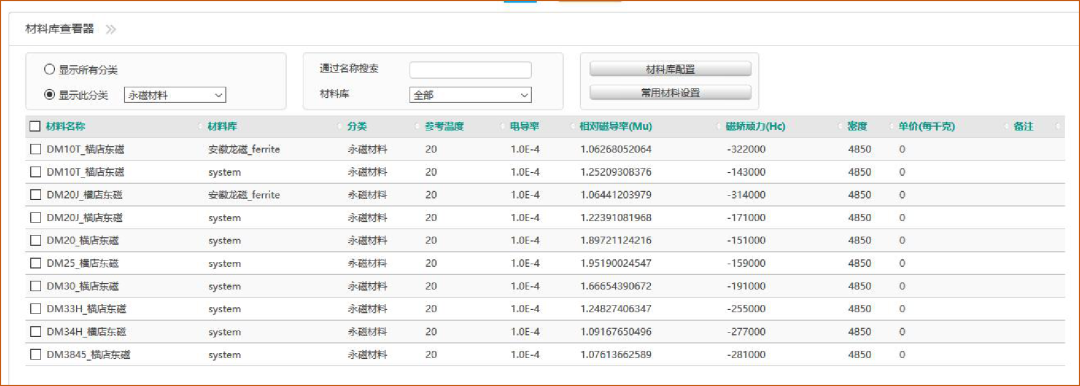Click the Mu value 1.06268052064

click(615, 150)
